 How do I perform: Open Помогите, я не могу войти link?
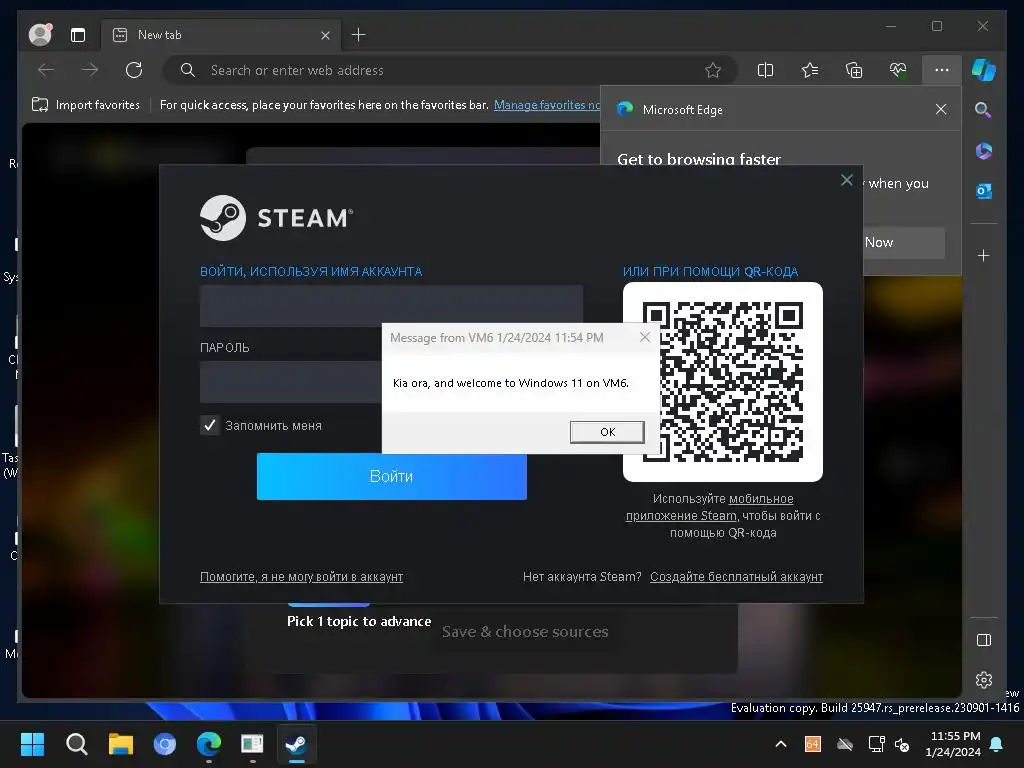pos(301,577)
